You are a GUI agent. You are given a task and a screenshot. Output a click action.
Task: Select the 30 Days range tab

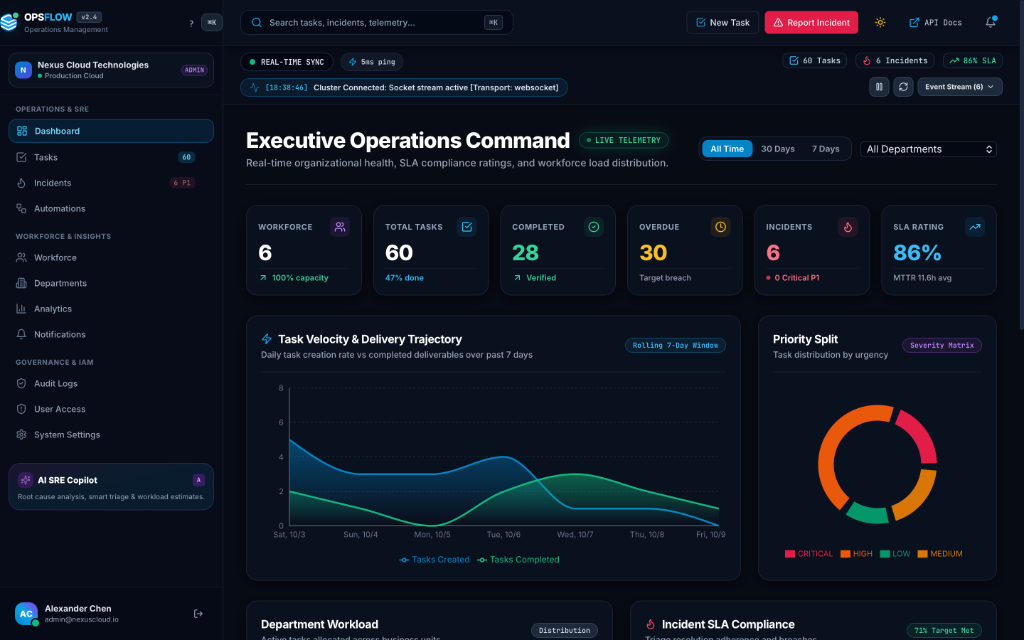(x=778, y=149)
